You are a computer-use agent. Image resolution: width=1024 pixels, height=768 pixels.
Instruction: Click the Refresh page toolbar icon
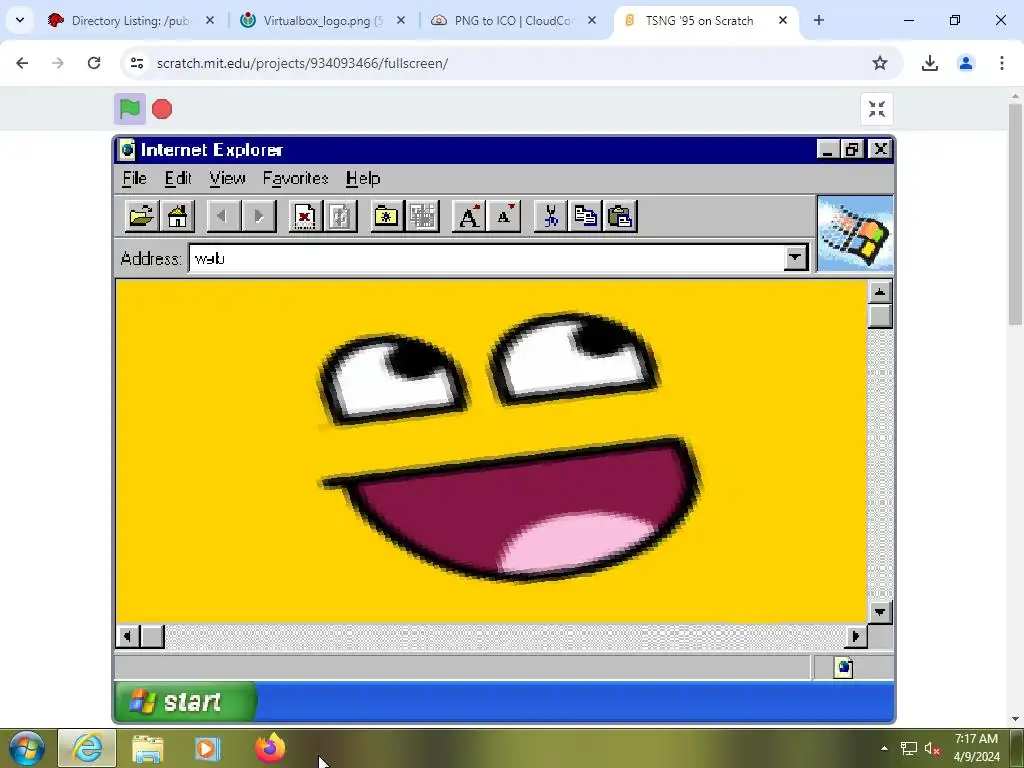(340, 216)
